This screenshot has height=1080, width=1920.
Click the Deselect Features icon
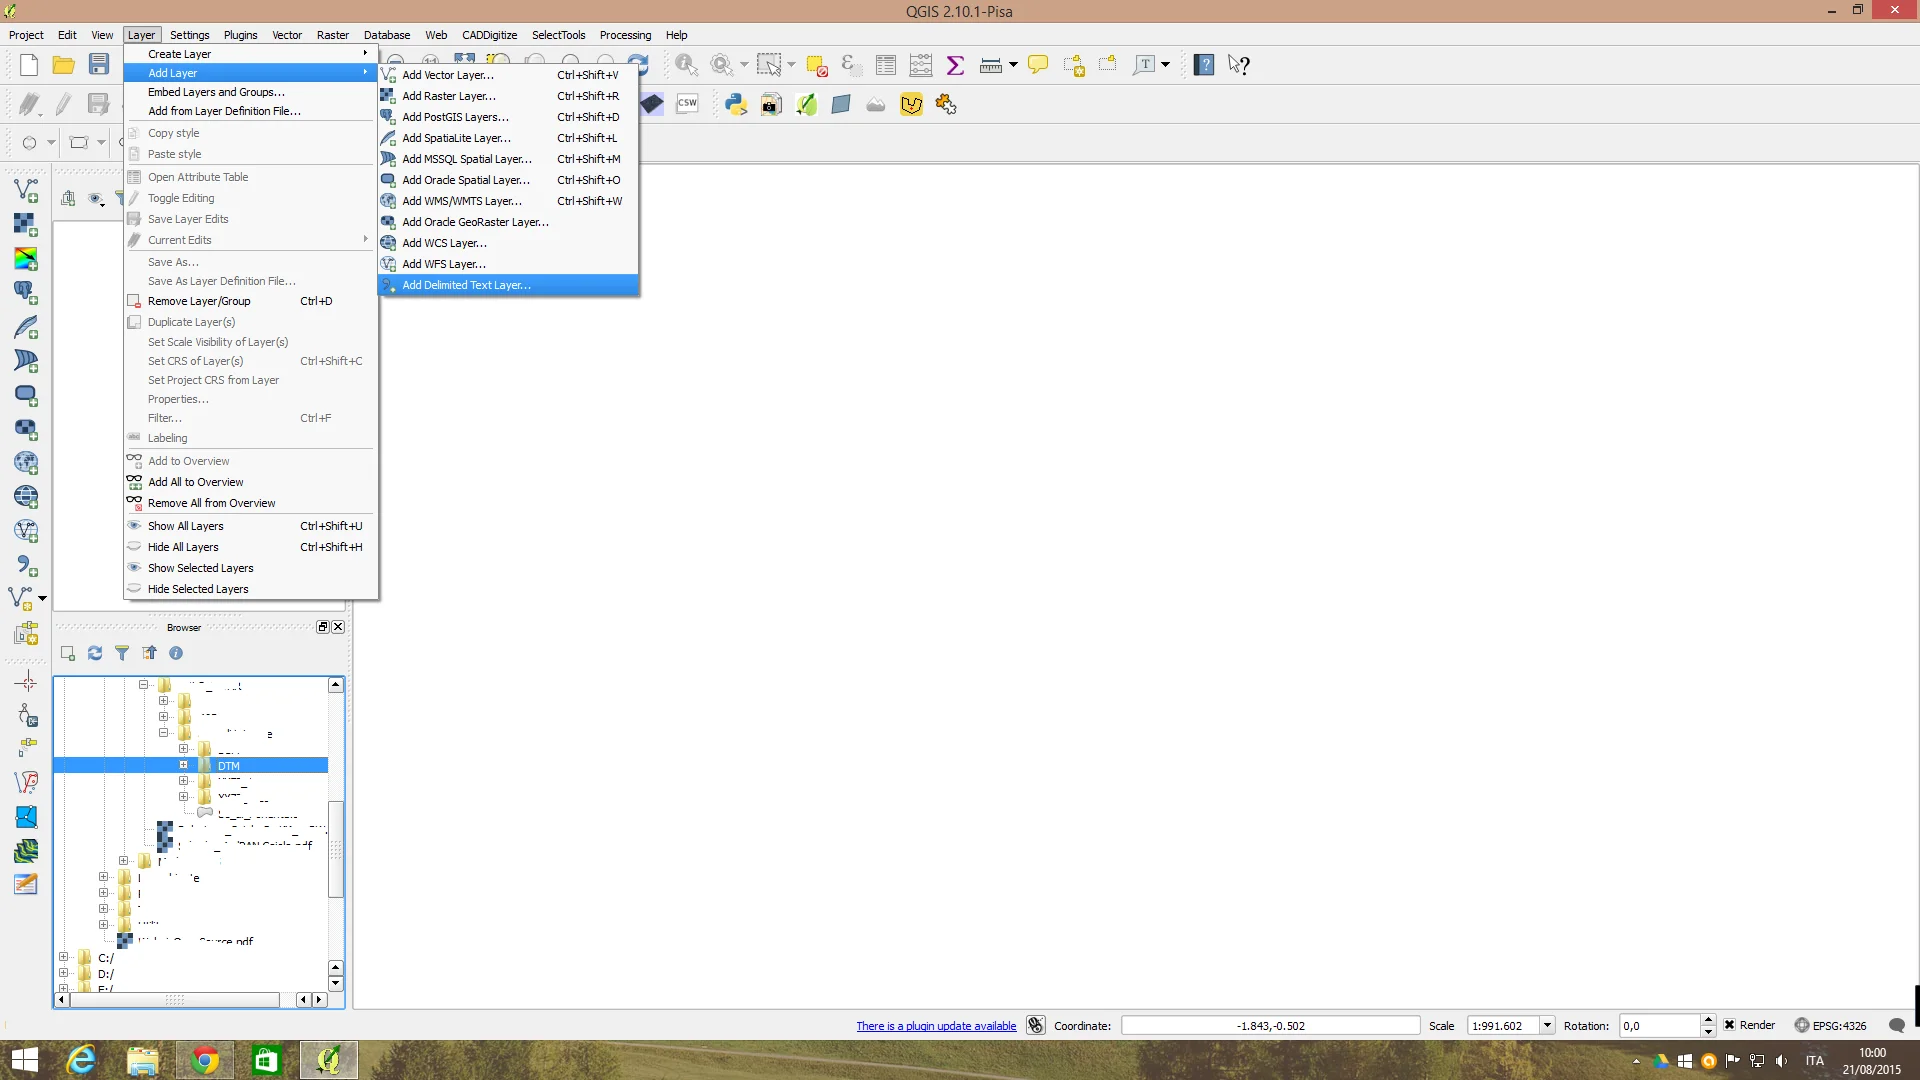817,65
